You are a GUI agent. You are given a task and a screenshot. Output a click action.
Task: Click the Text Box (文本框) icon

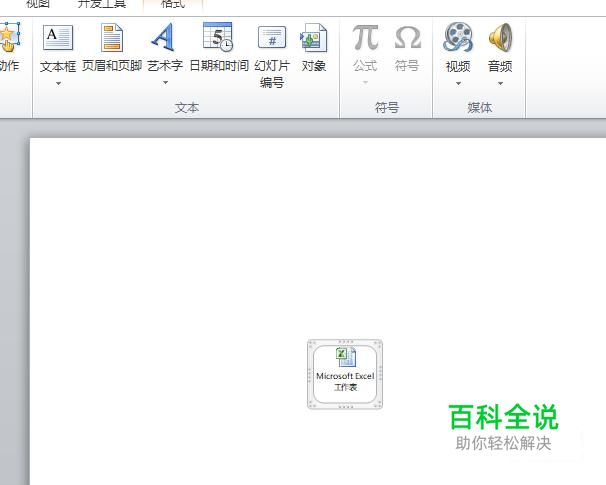pos(58,37)
